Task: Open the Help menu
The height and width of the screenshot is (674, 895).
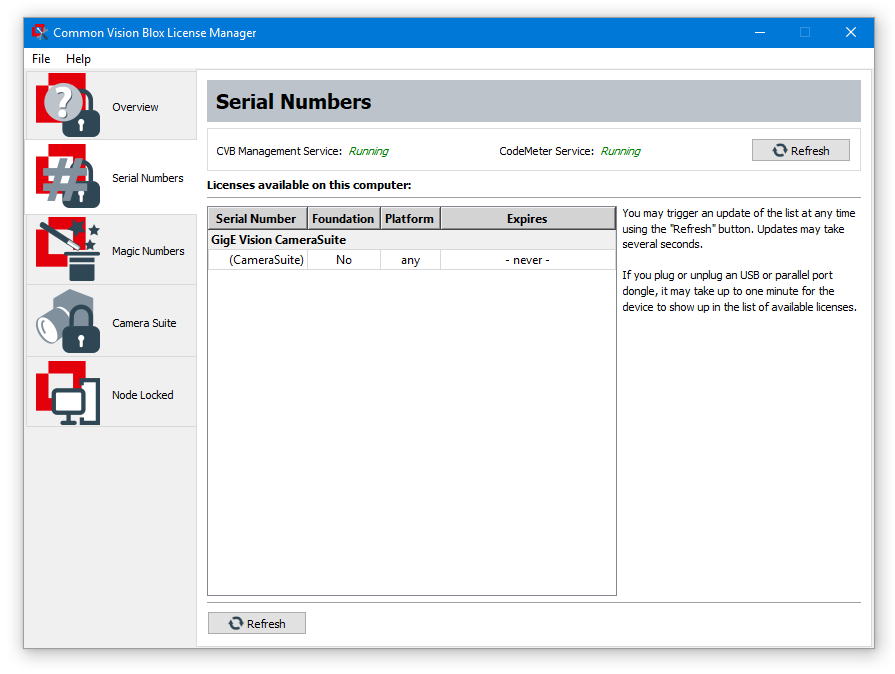Action: (x=78, y=59)
